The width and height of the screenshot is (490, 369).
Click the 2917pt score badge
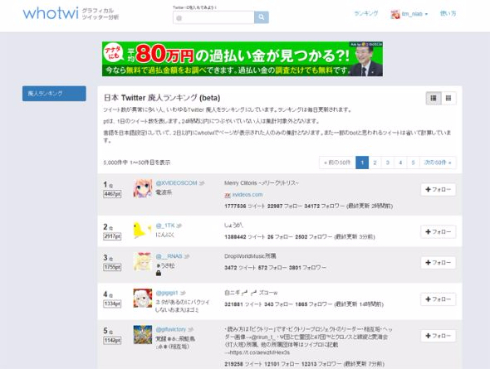click(x=112, y=236)
